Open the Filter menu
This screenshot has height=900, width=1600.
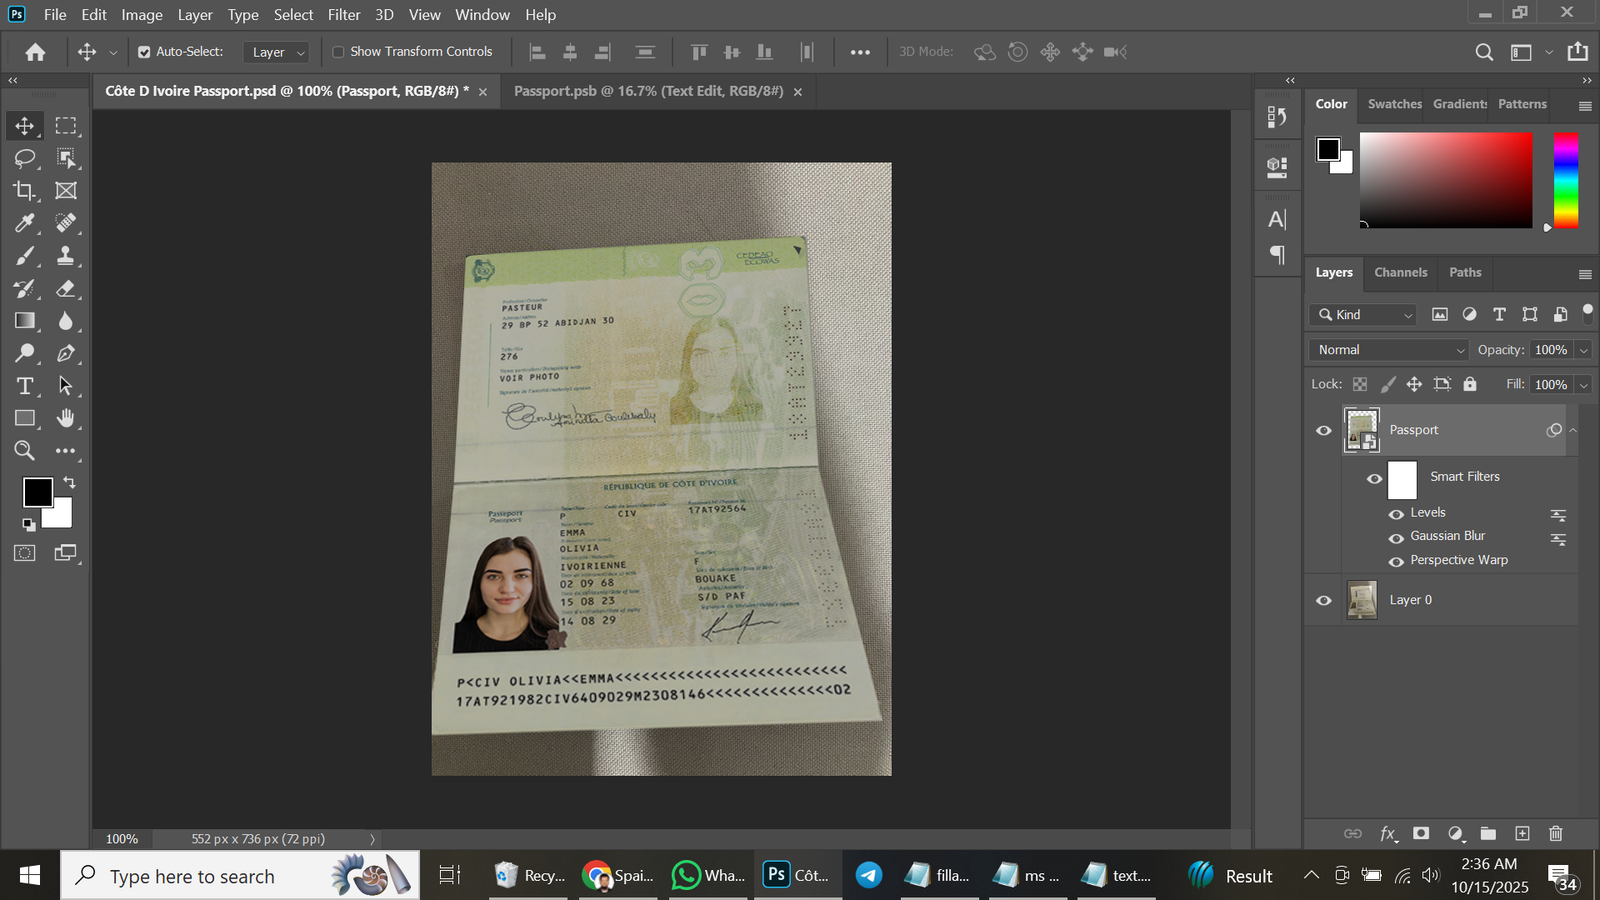click(x=343, y=15)
